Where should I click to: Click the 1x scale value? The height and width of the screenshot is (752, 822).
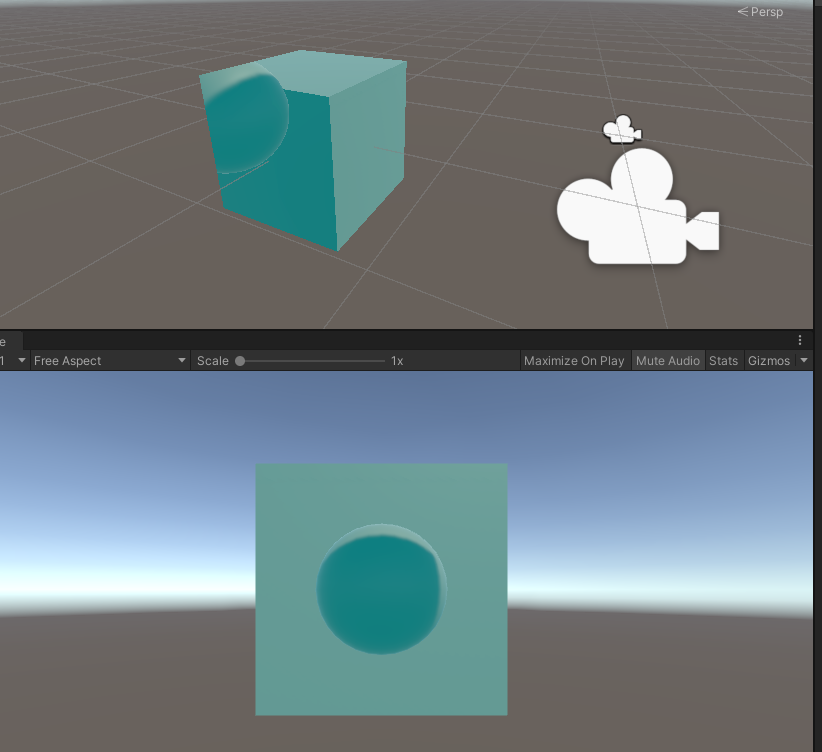397,361
